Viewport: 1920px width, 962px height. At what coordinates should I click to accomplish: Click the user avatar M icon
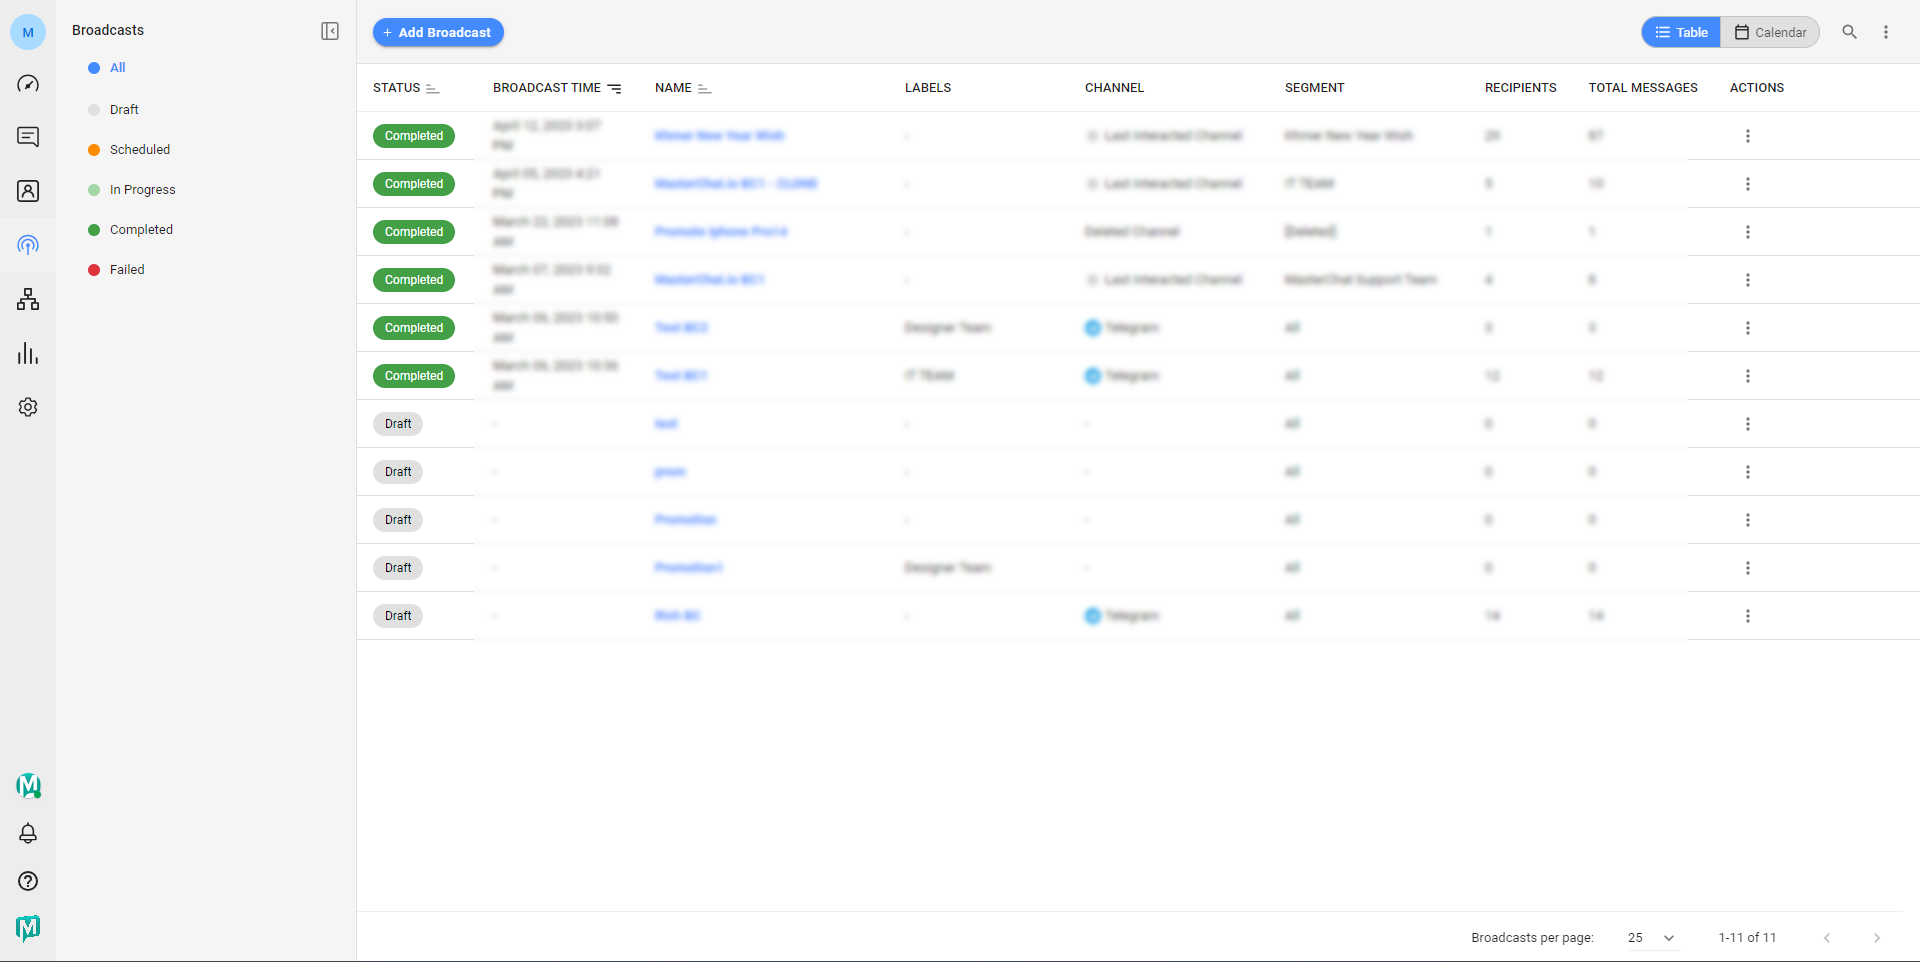click(28, 32)
